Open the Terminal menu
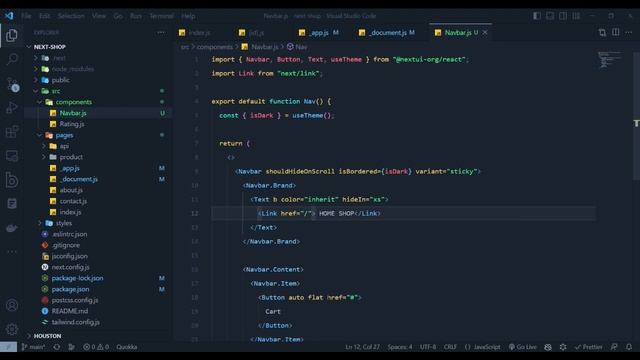This screenshot has width=640, height=360. coord(162,16)
